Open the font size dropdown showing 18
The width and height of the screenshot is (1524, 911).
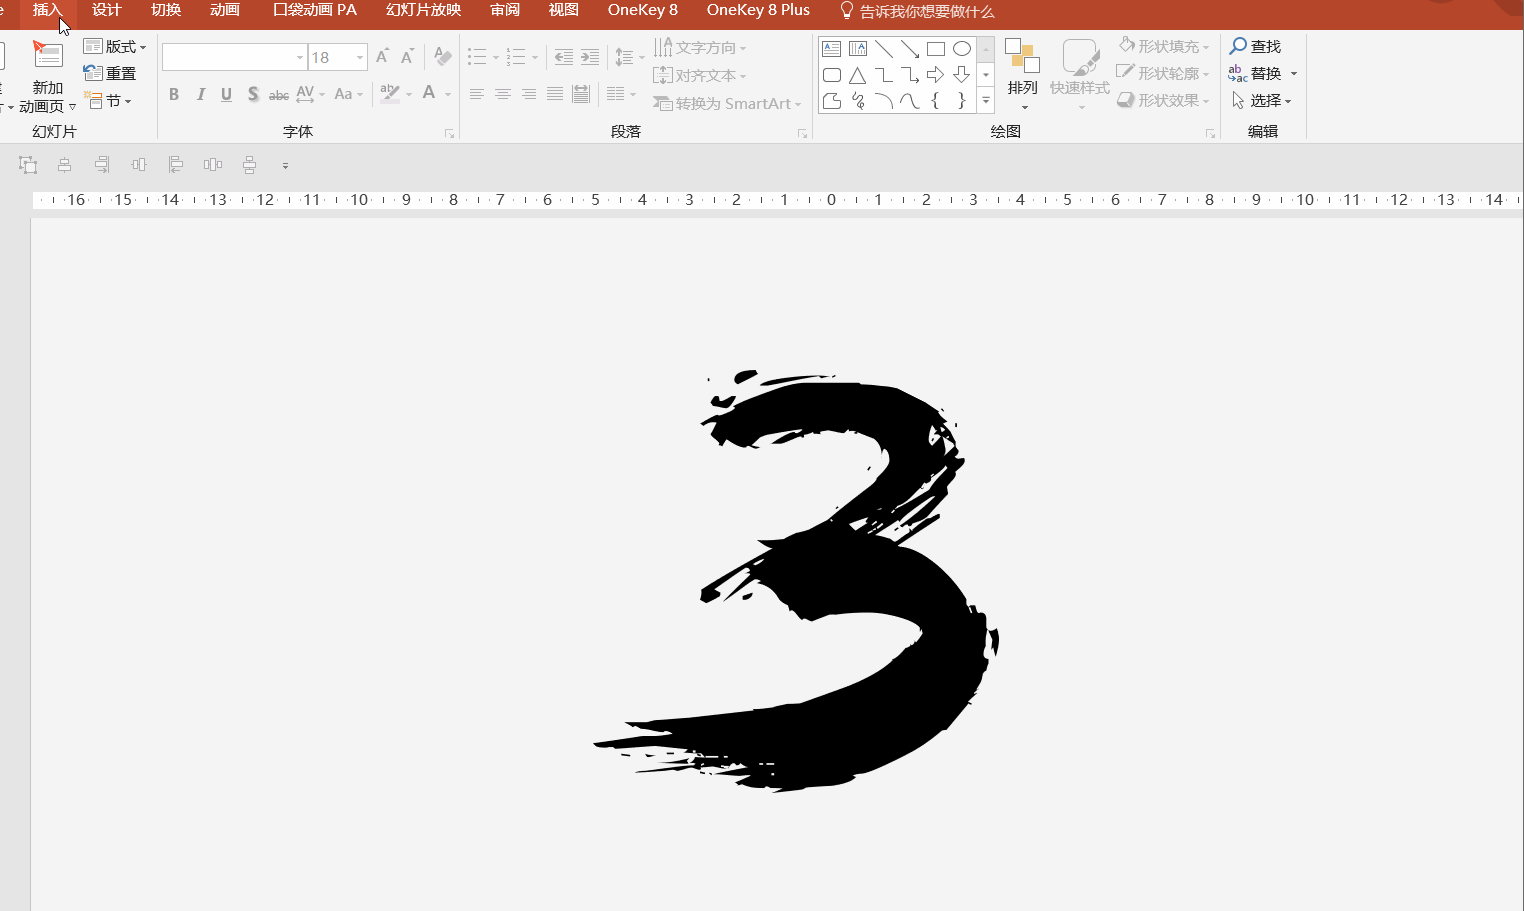360,57
